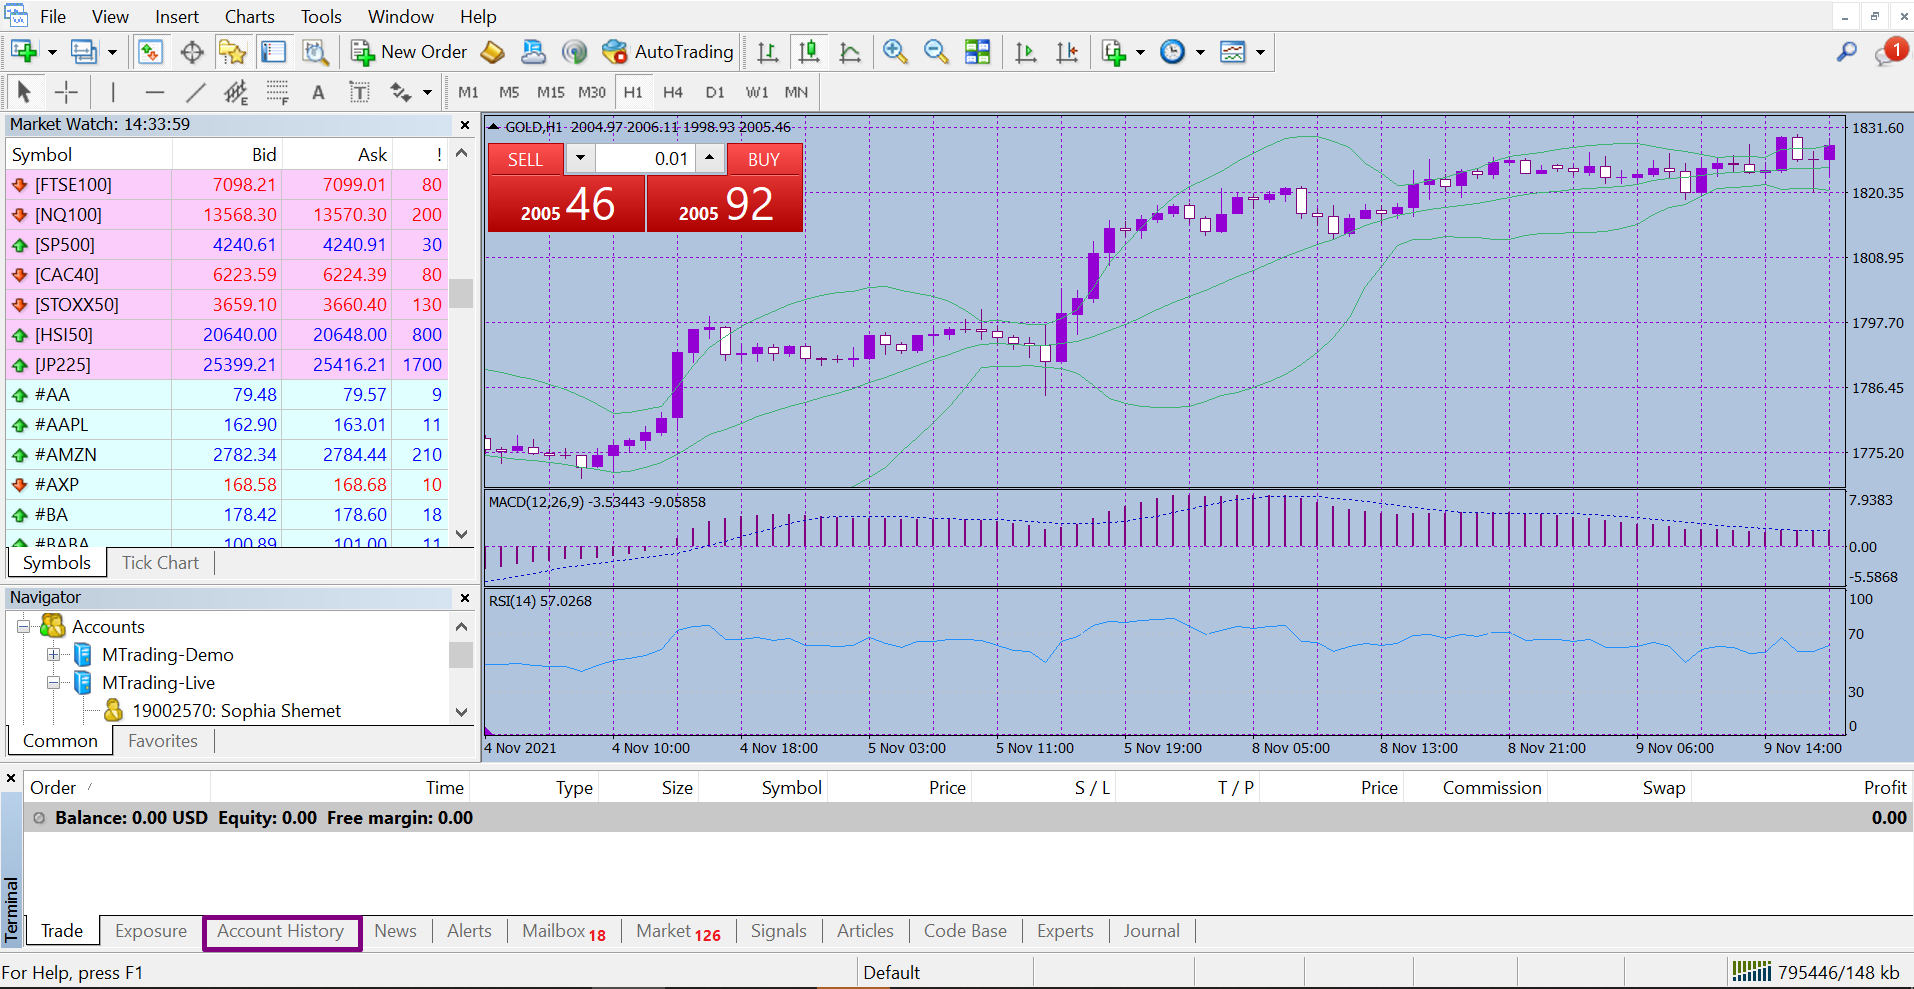The height and width of the screenshot is (989, 1914).
Task: Set timeframe to D1
Action: (714, 92)
